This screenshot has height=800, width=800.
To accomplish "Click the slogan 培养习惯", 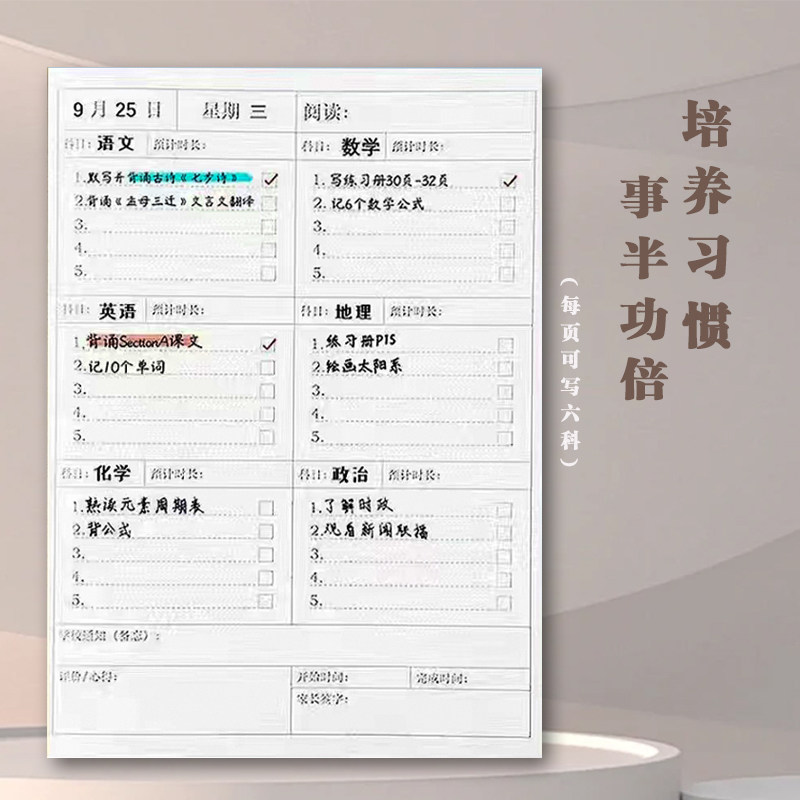I will click(707, 224).
